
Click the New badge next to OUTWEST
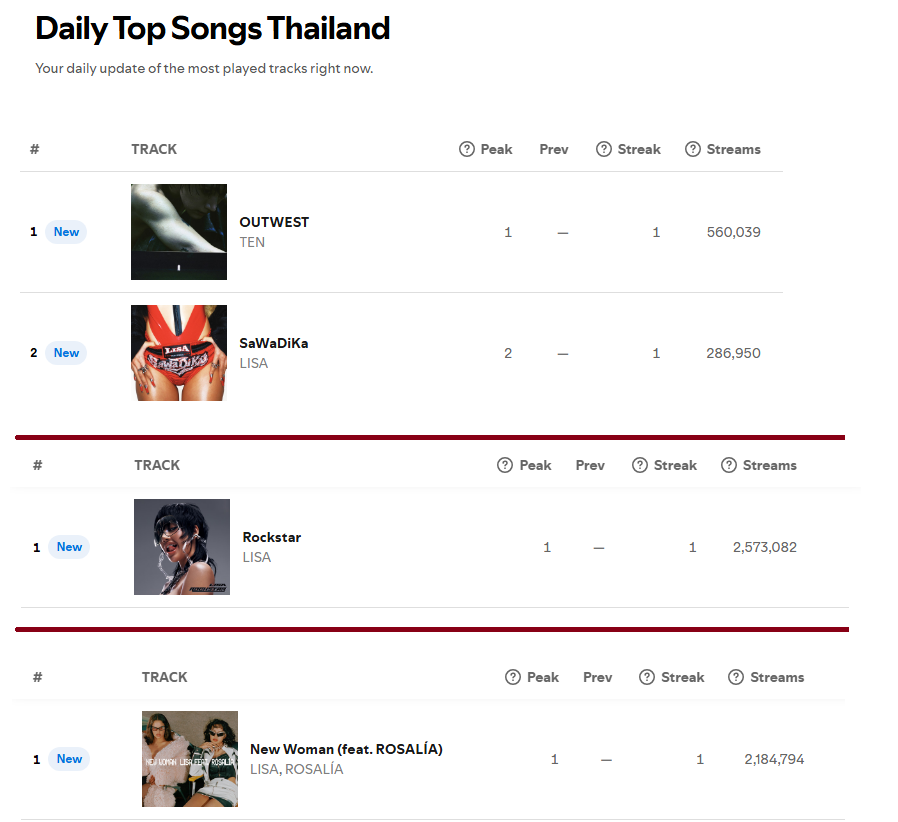(66, 232)
